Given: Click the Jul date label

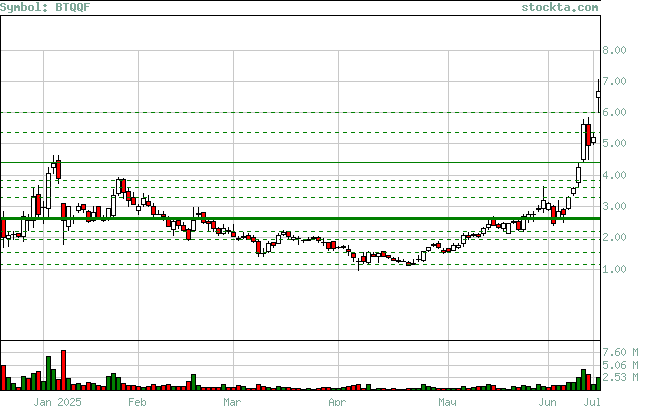Looking at the screenshot, I should pyautogui.click(x=592, y=402).
